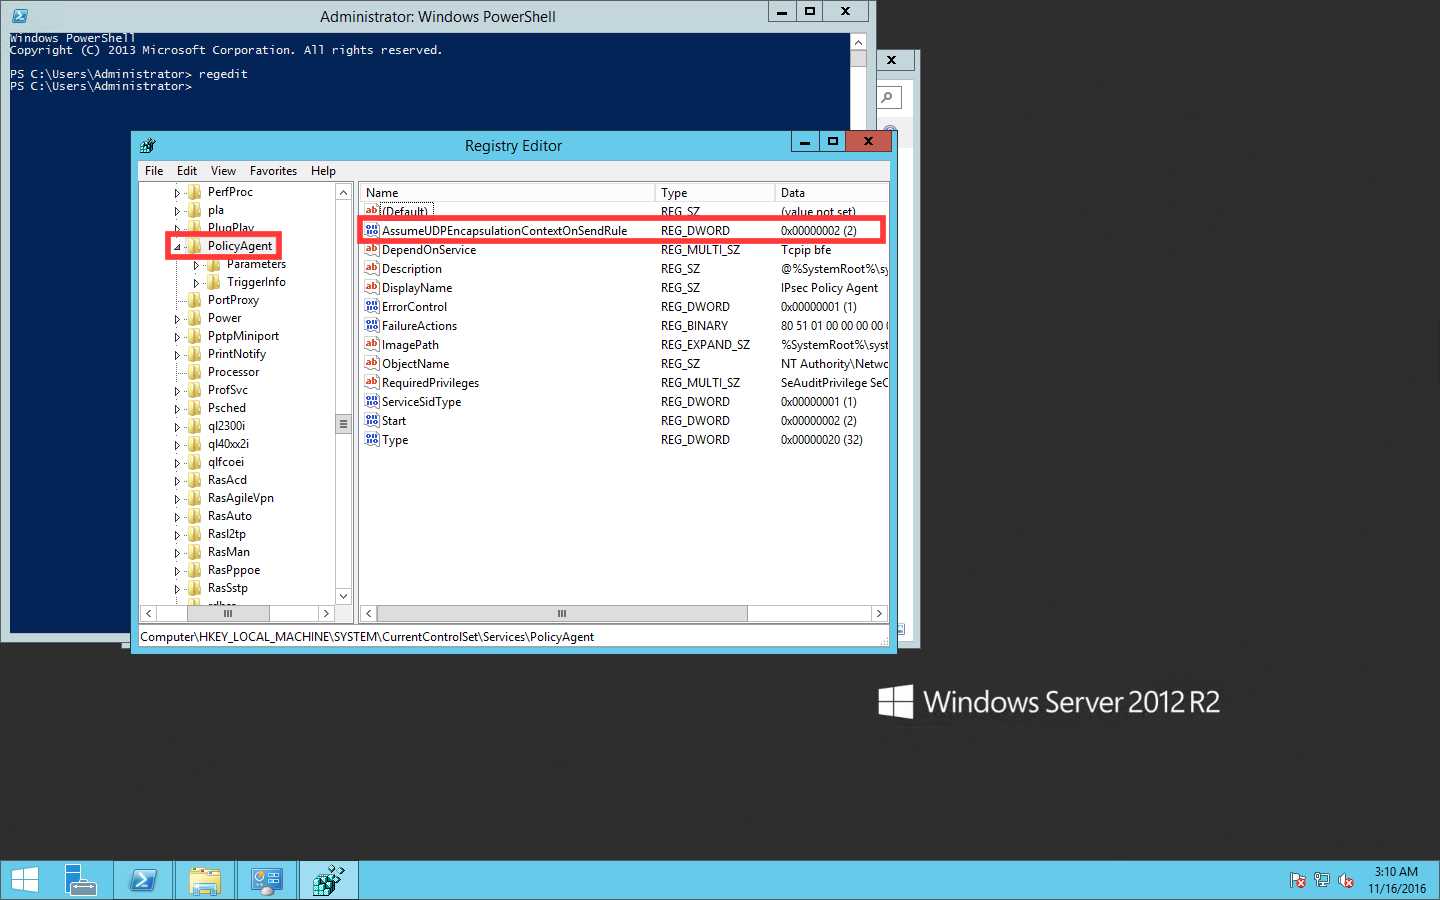Open the Edit menu in Registry Editor
The width and height of the screenshot is (1440, 900).
point(187,171)
